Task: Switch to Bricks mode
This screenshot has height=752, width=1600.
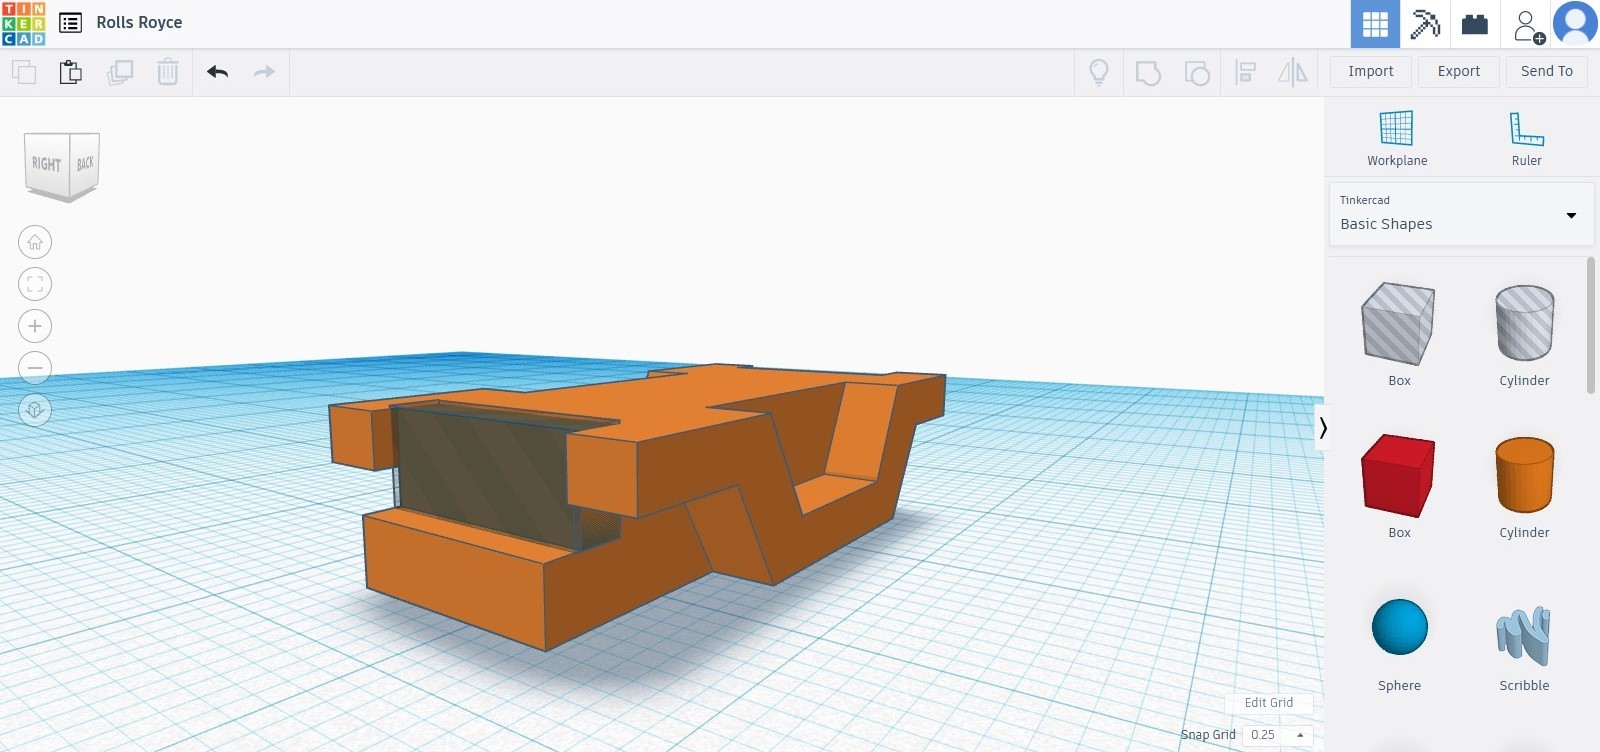Action: [x=1475, y=24]
